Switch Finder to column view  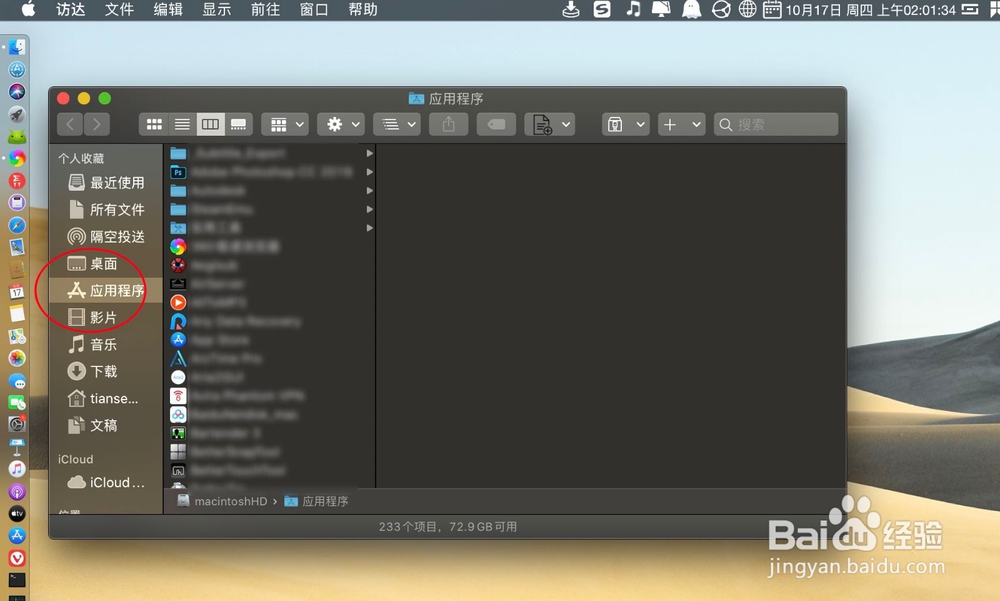pos(210,124)
